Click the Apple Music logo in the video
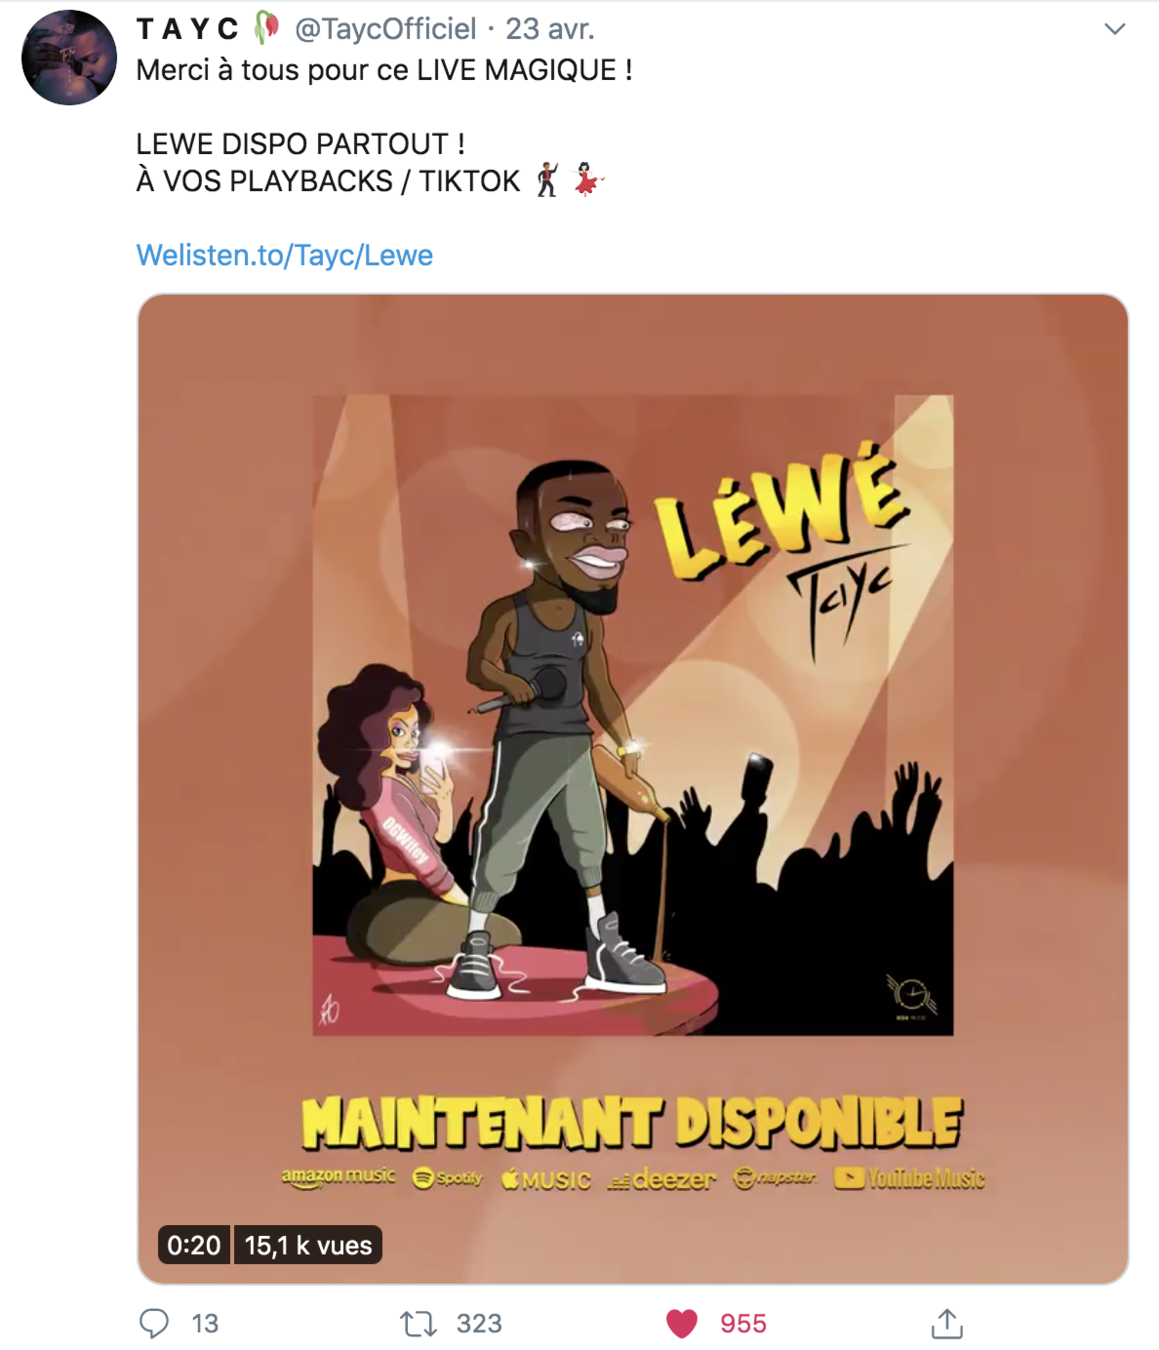Viewport: 1159px width, 1350px height. pos(546,1180)
